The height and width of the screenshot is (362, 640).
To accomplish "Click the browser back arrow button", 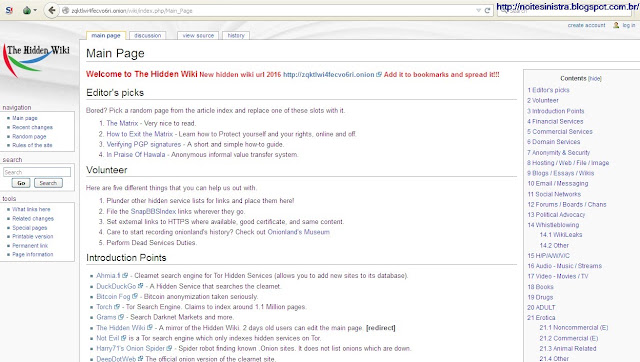I will pyautogui.click(x=51, y=10).
